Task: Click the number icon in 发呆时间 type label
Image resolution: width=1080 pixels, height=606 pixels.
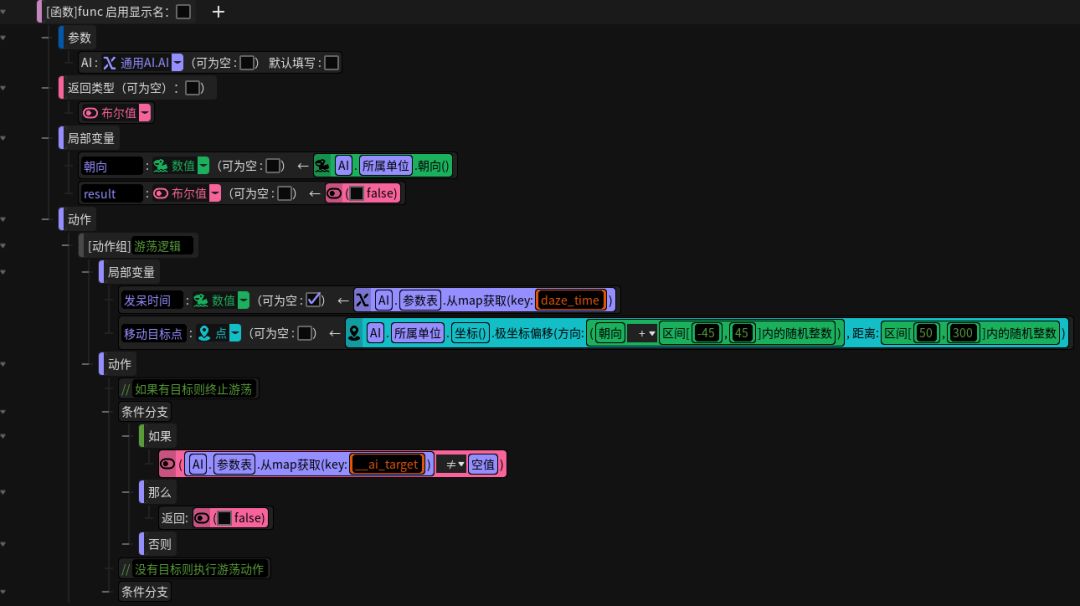Action: 200,300
